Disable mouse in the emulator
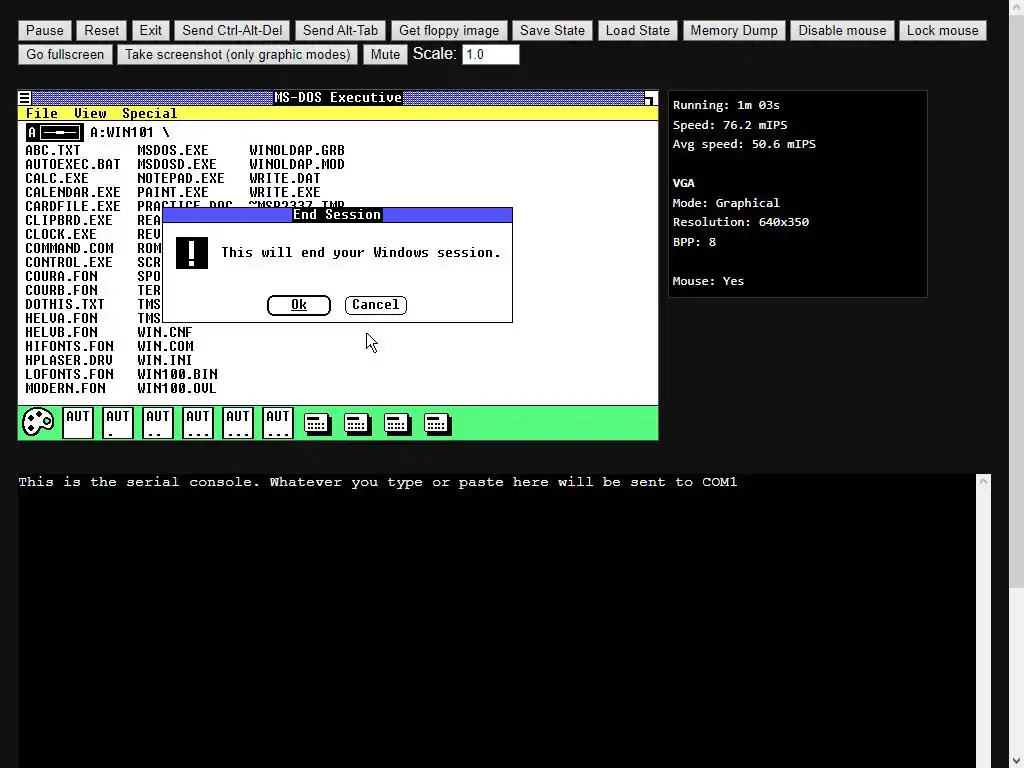This screenshot has height=768, width=1024. (x=842, y=31)
